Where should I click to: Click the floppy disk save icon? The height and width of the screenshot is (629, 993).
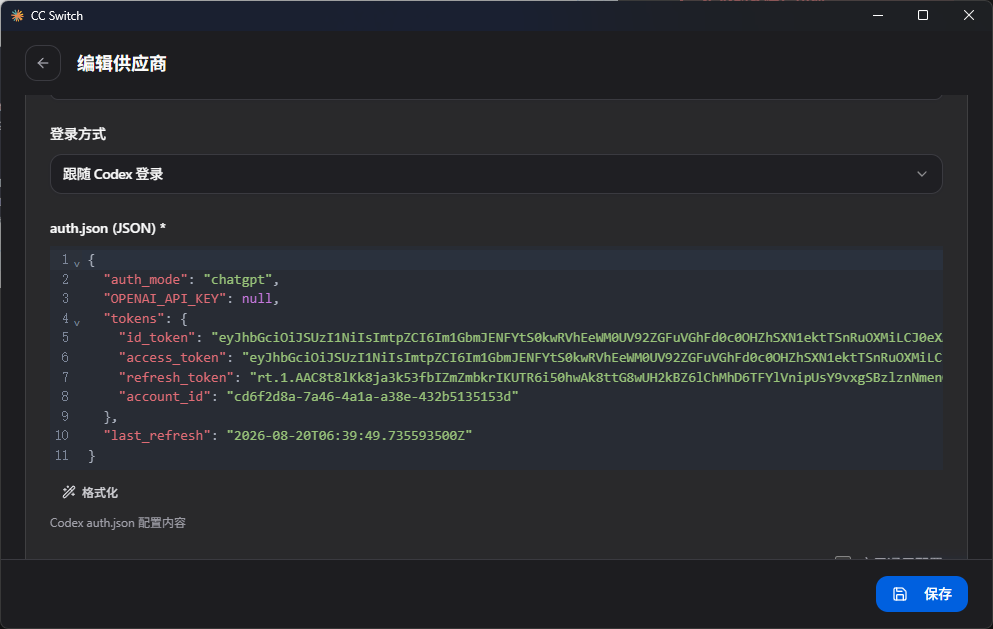[x=900, y=594]
